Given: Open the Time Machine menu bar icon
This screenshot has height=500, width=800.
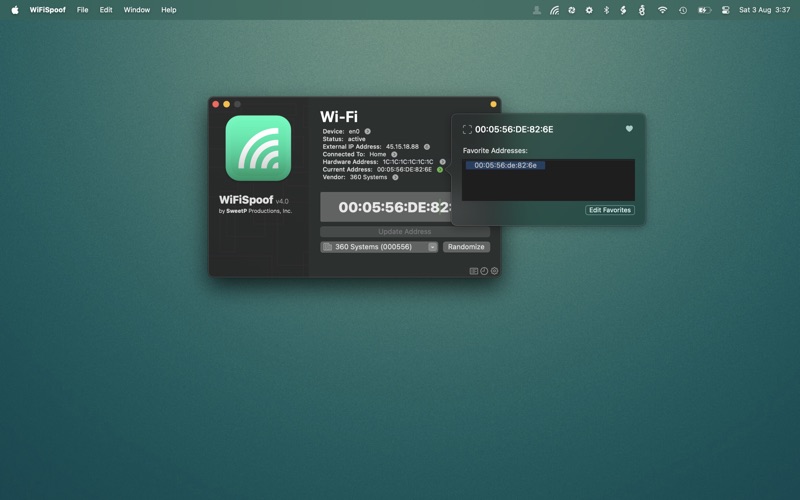Looking at the screenshot, I should pos(683,10).
